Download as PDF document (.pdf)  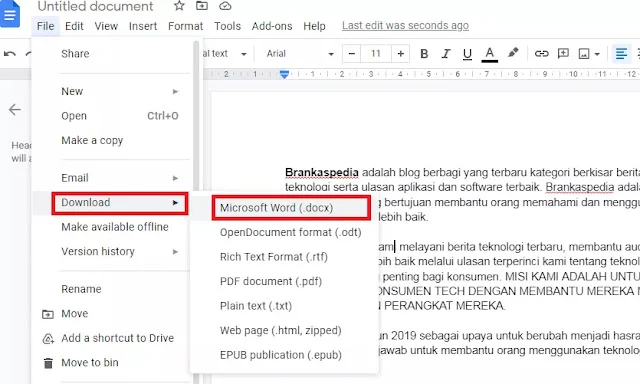[284, 282]
